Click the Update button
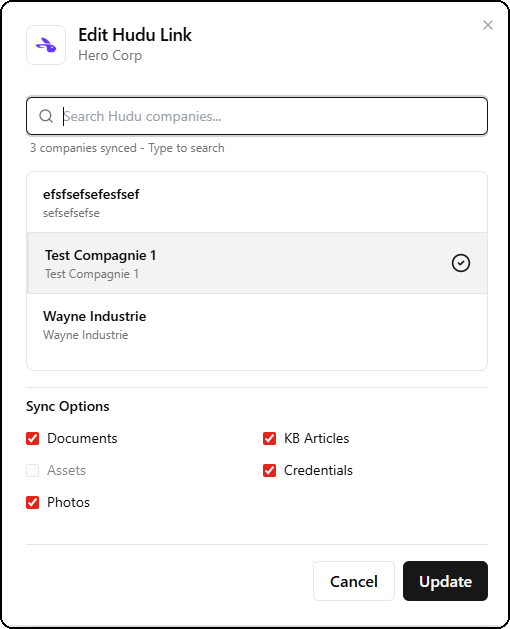This screenshot has height=629, width=510. pyautogui.click(x=445, y=581)
